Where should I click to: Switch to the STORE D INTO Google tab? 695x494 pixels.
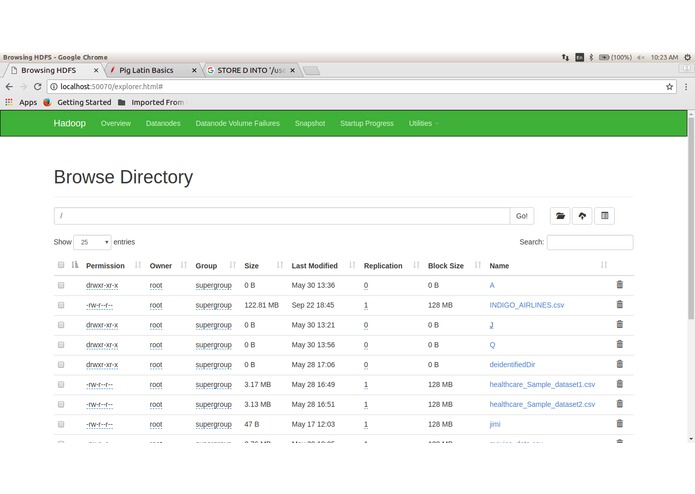250,70
